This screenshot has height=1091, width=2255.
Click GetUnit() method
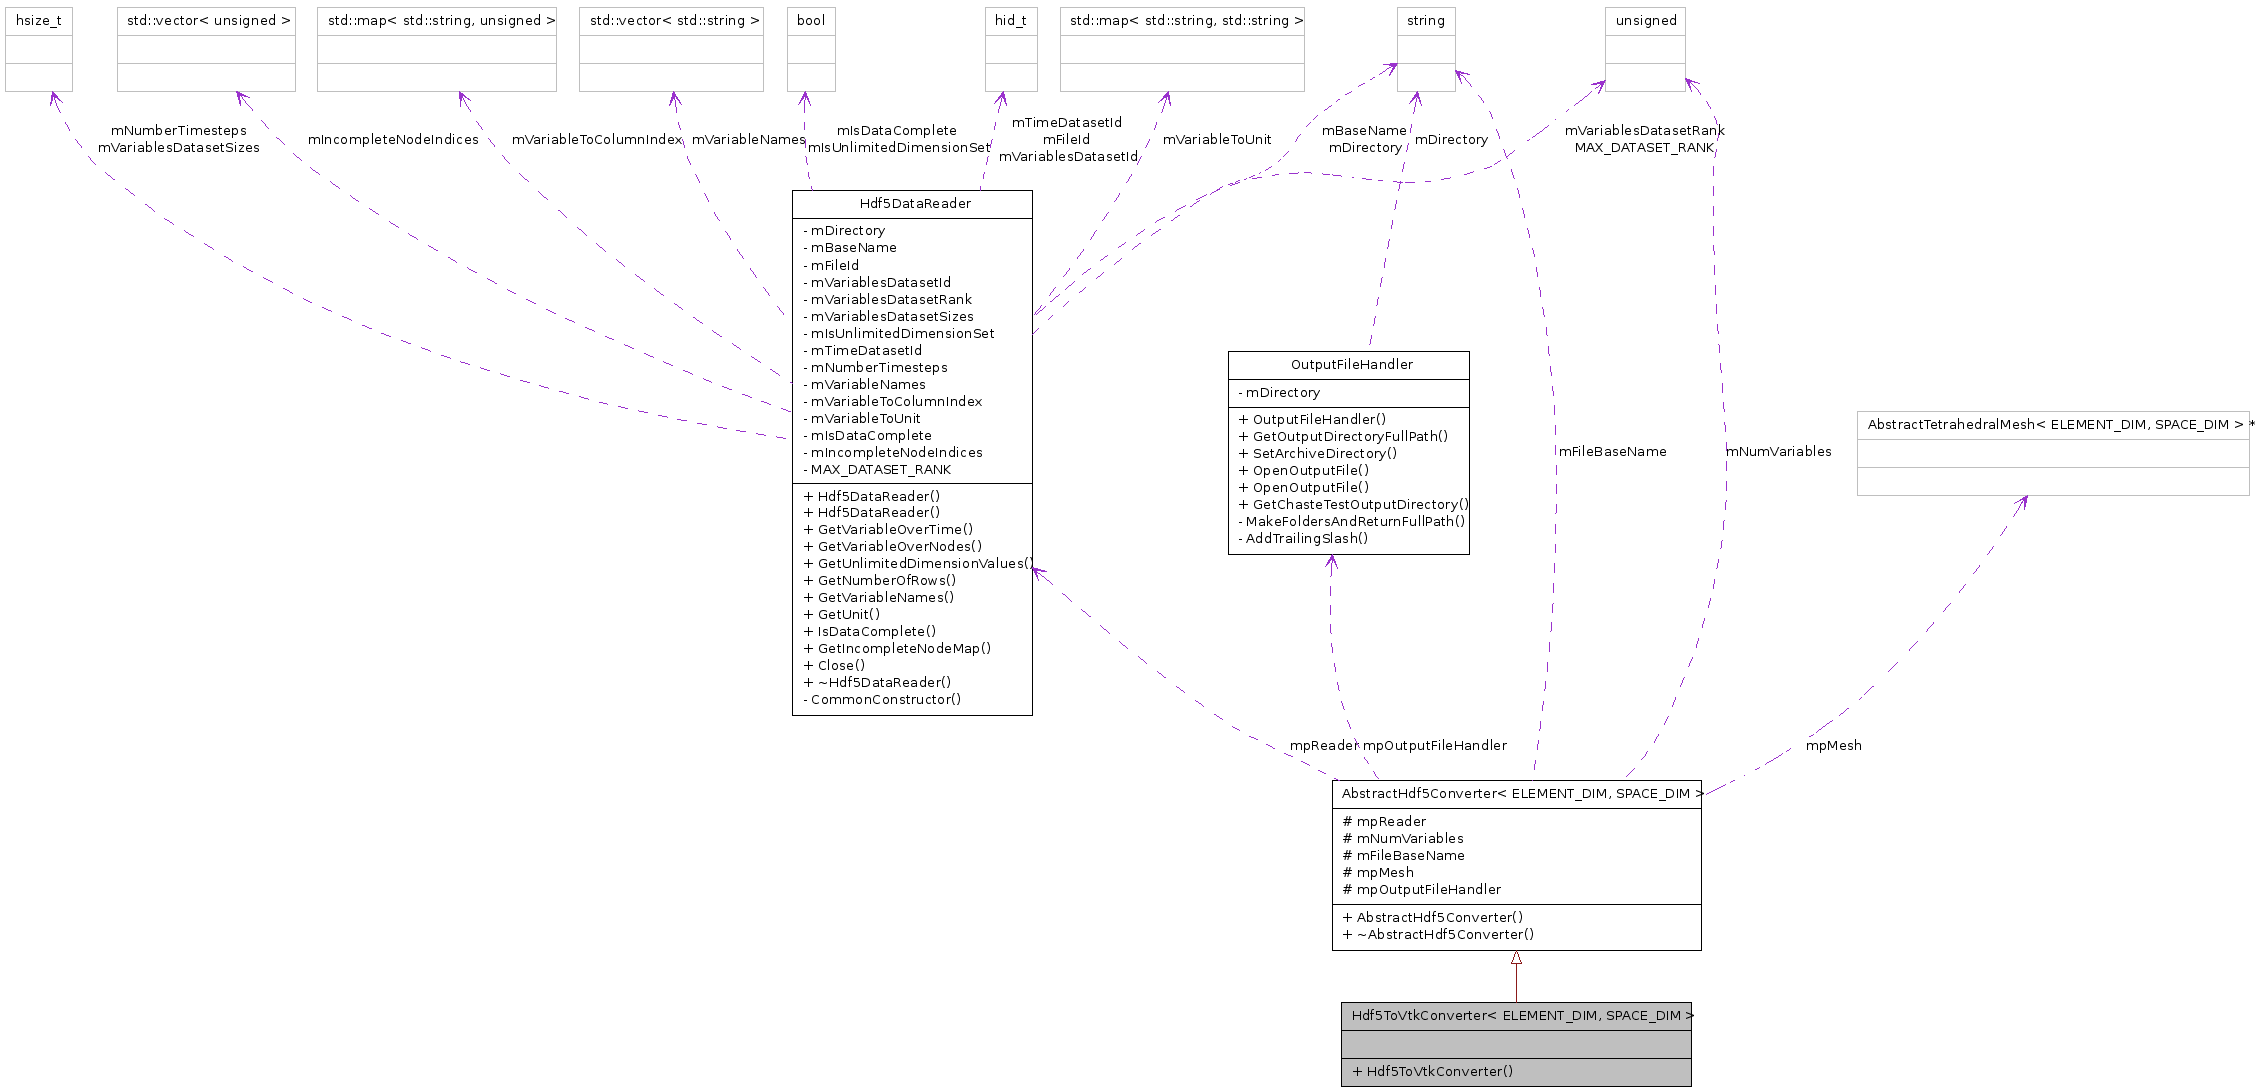(842, 615)
